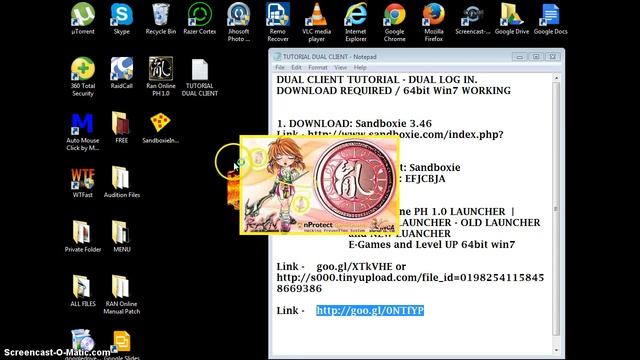Image resolution: width=640 pixels, height=360 pixels.
Task: Click the Notepad scroll up arrow
Action: click(556, 78)
